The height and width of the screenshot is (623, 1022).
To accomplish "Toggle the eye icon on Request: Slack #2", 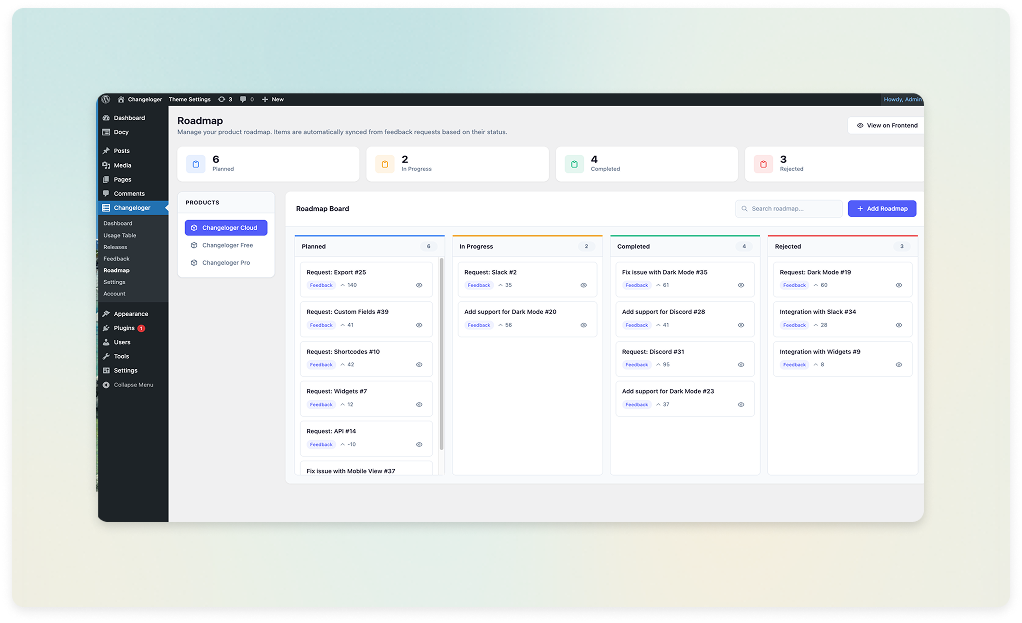I will click(x=585, y=284).
